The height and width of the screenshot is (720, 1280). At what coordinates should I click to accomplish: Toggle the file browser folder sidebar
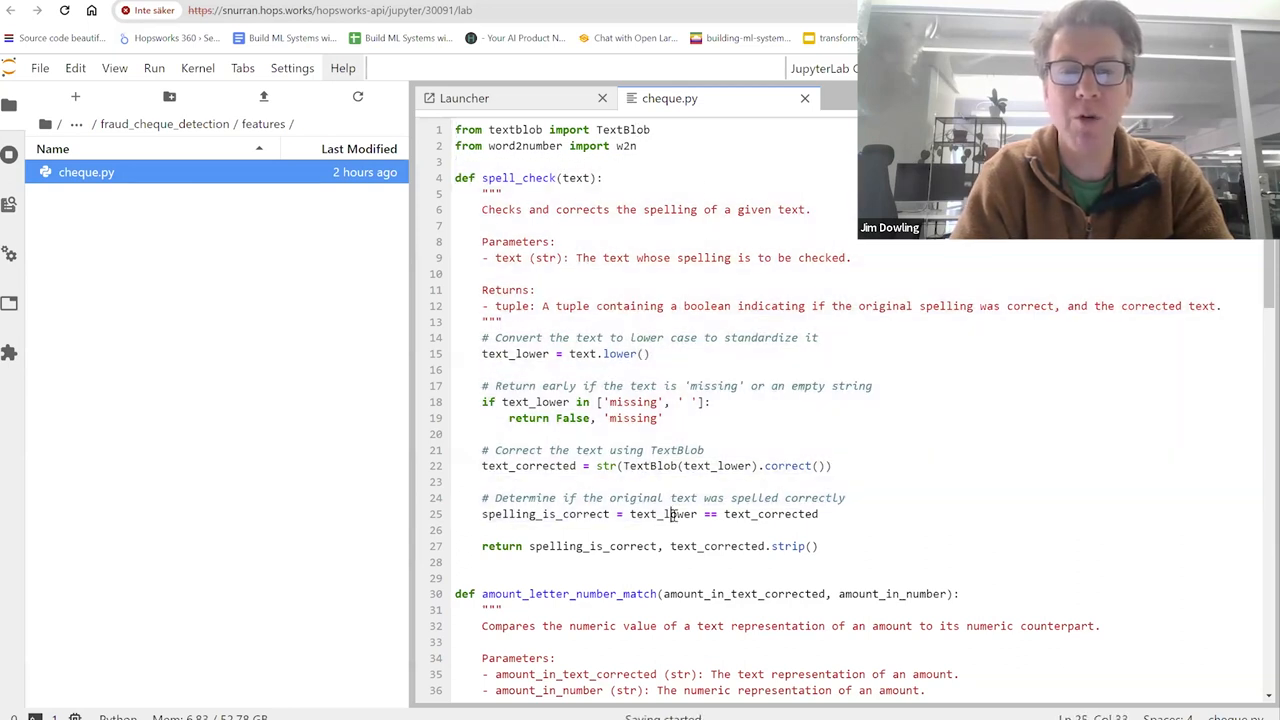pos(10,105)
